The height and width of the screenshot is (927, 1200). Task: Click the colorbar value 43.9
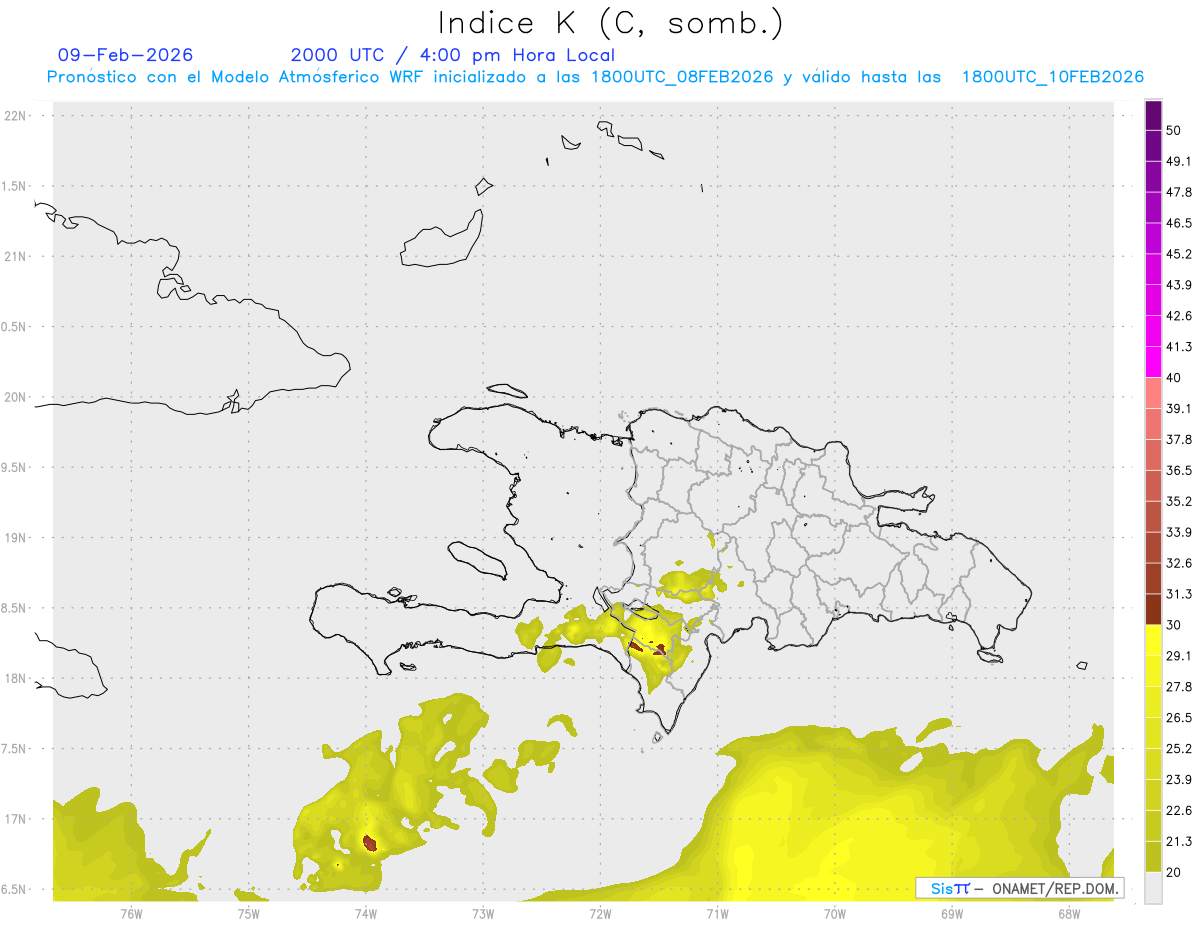point(1179,285)
